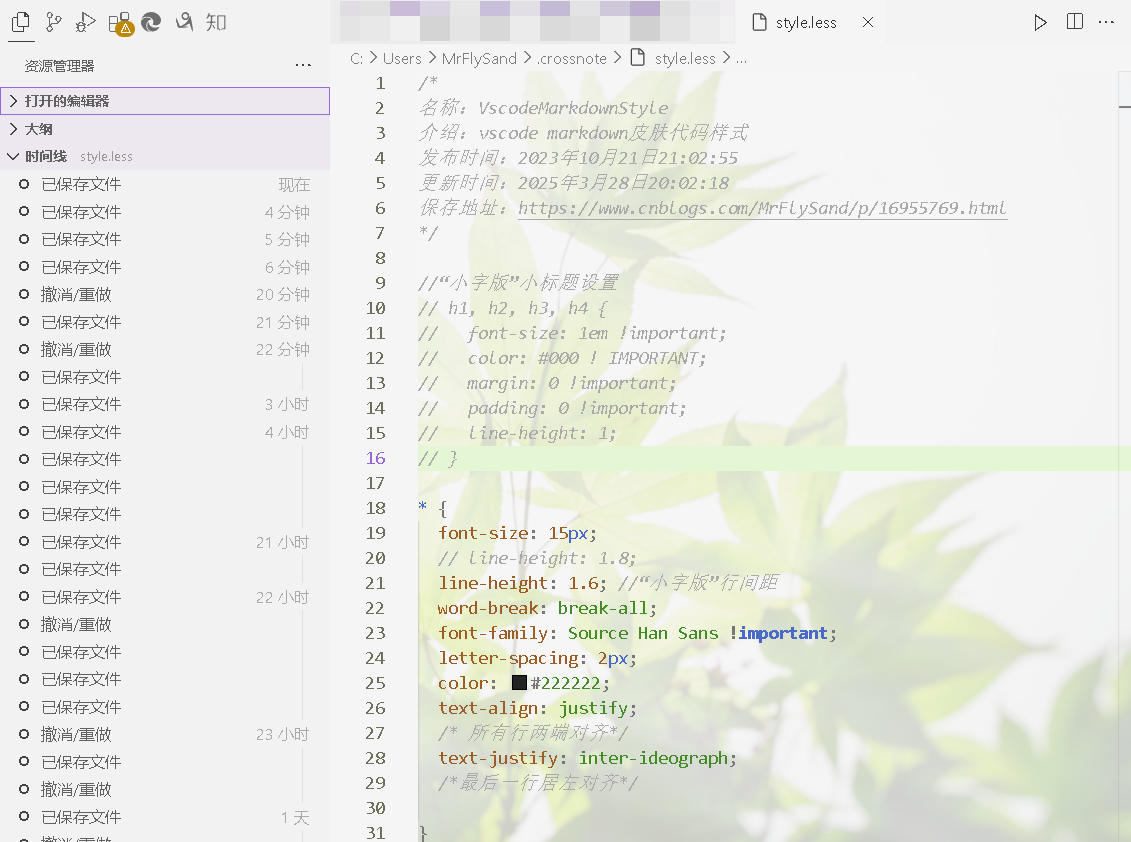Image resolution: width=1131 pixels, height=842 pixels.
Task: Expand the 打开的编辑器 section
Action: [165, 101]
